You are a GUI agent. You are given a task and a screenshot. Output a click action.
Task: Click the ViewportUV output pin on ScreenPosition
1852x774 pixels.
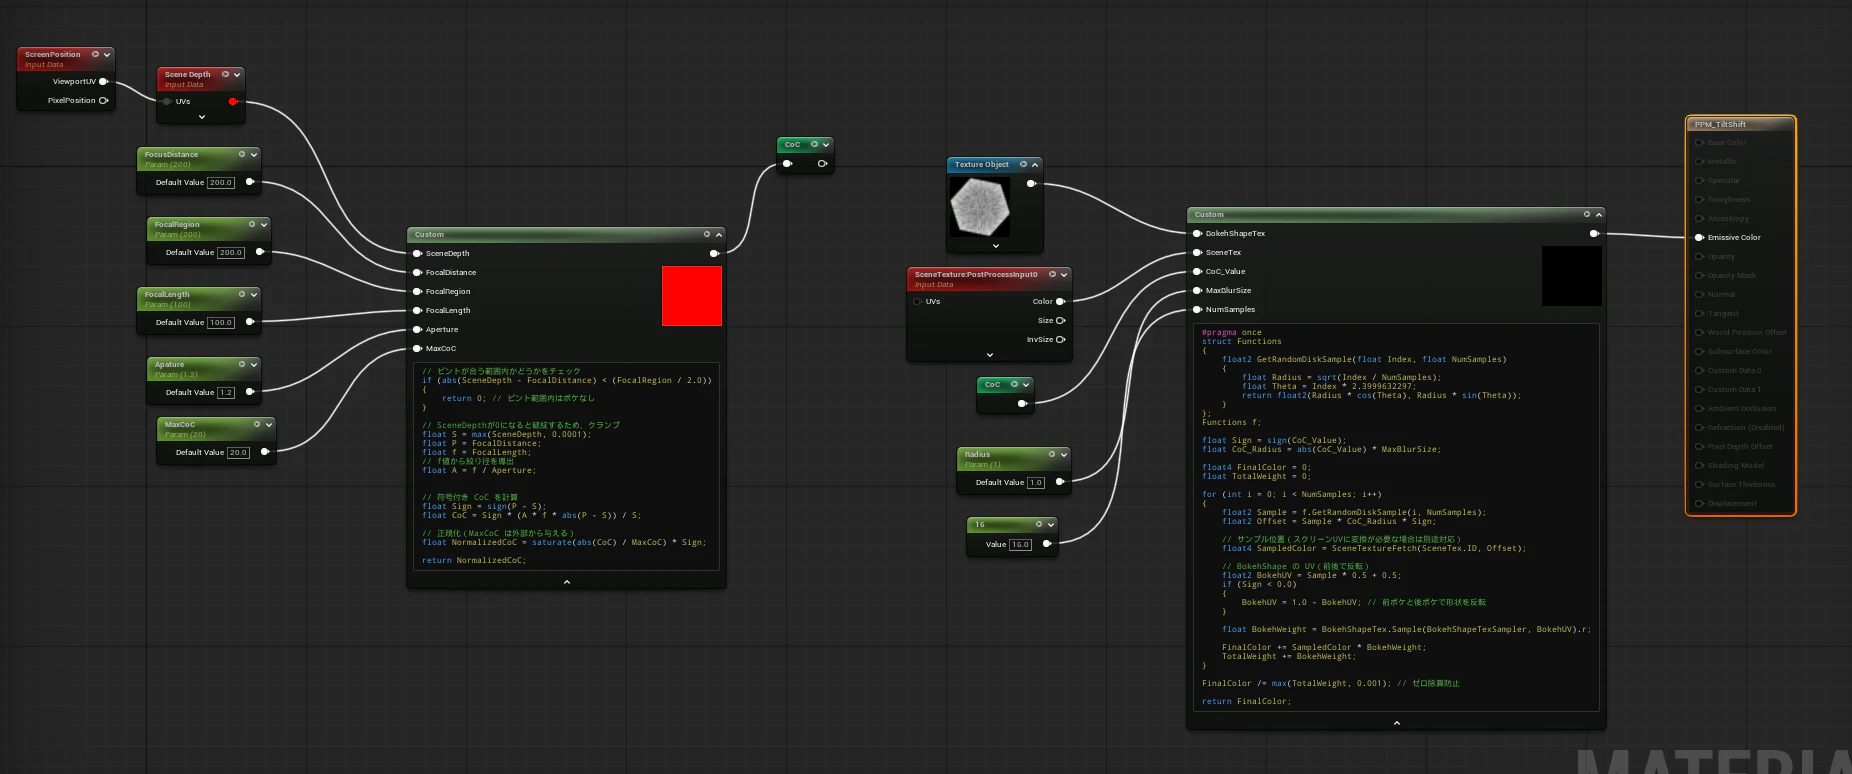pyautogui.click(x=103, y=82)
